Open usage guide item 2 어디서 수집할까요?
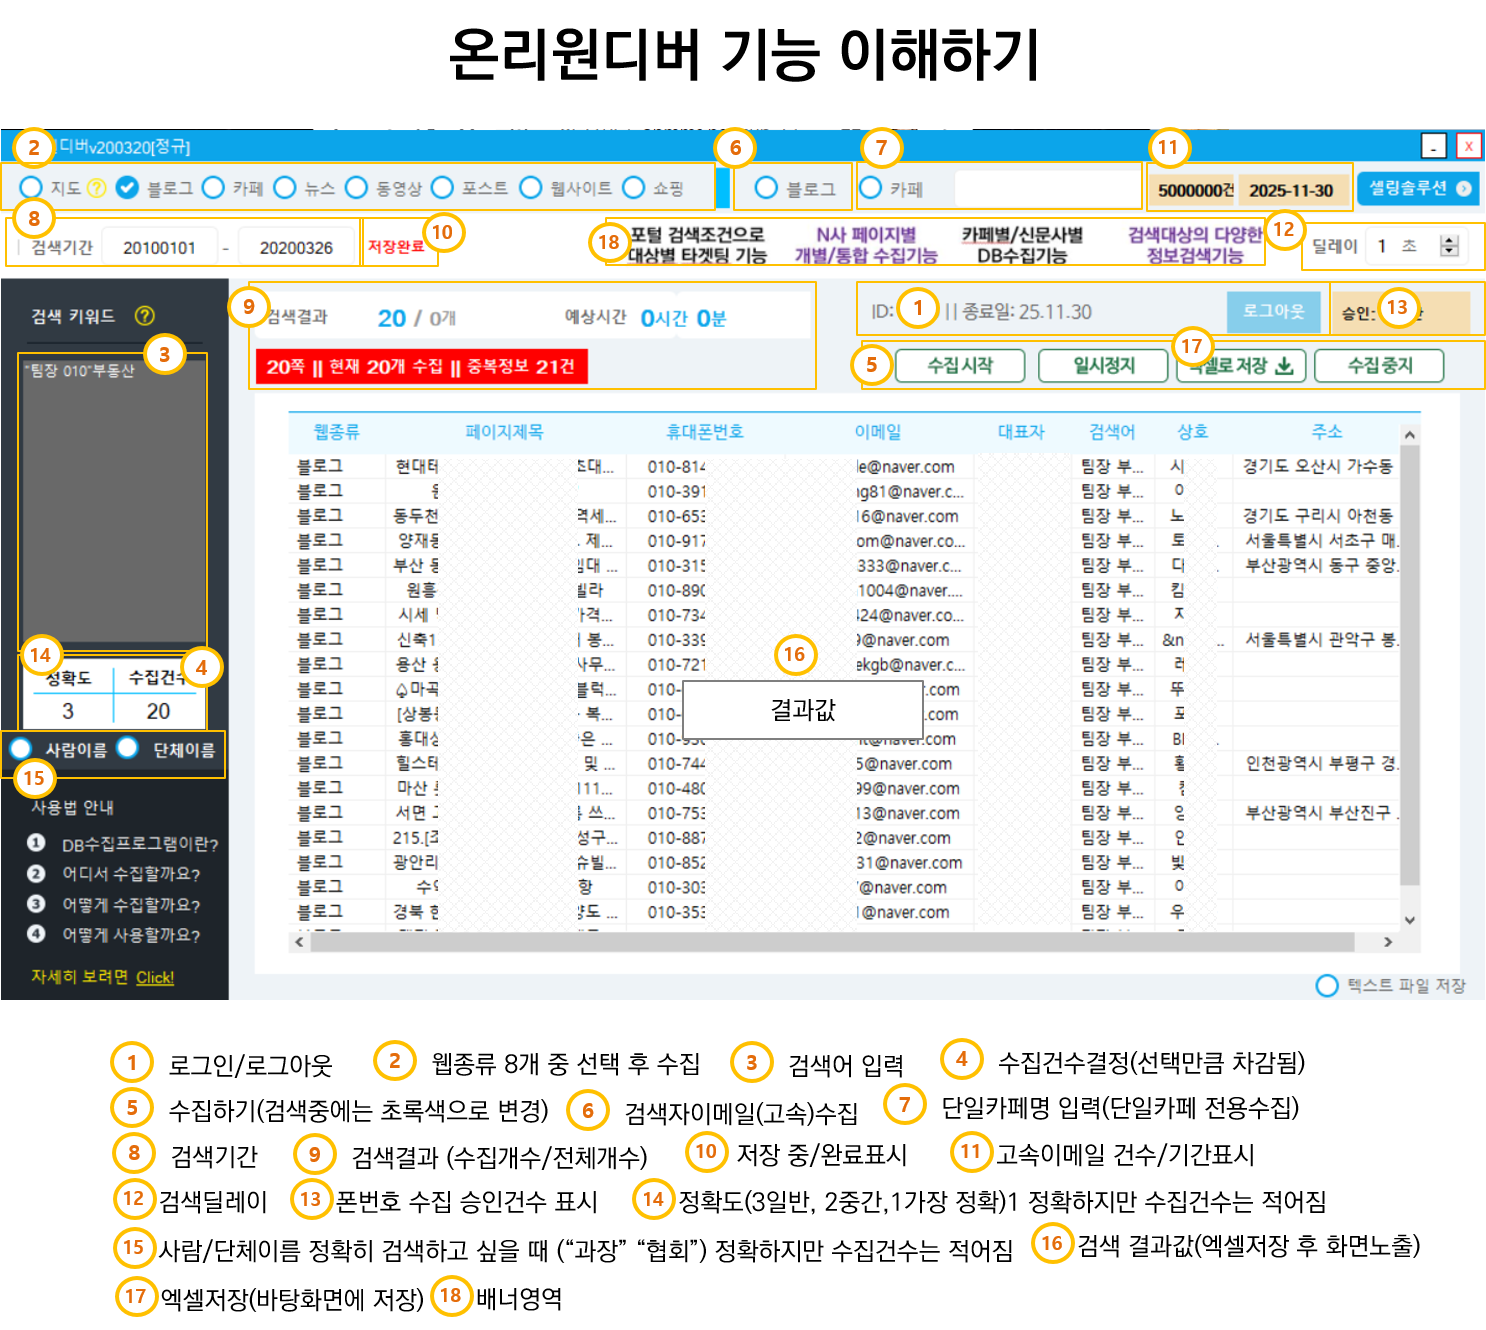Screen dimensions: 1486x1330 point(130,874)
